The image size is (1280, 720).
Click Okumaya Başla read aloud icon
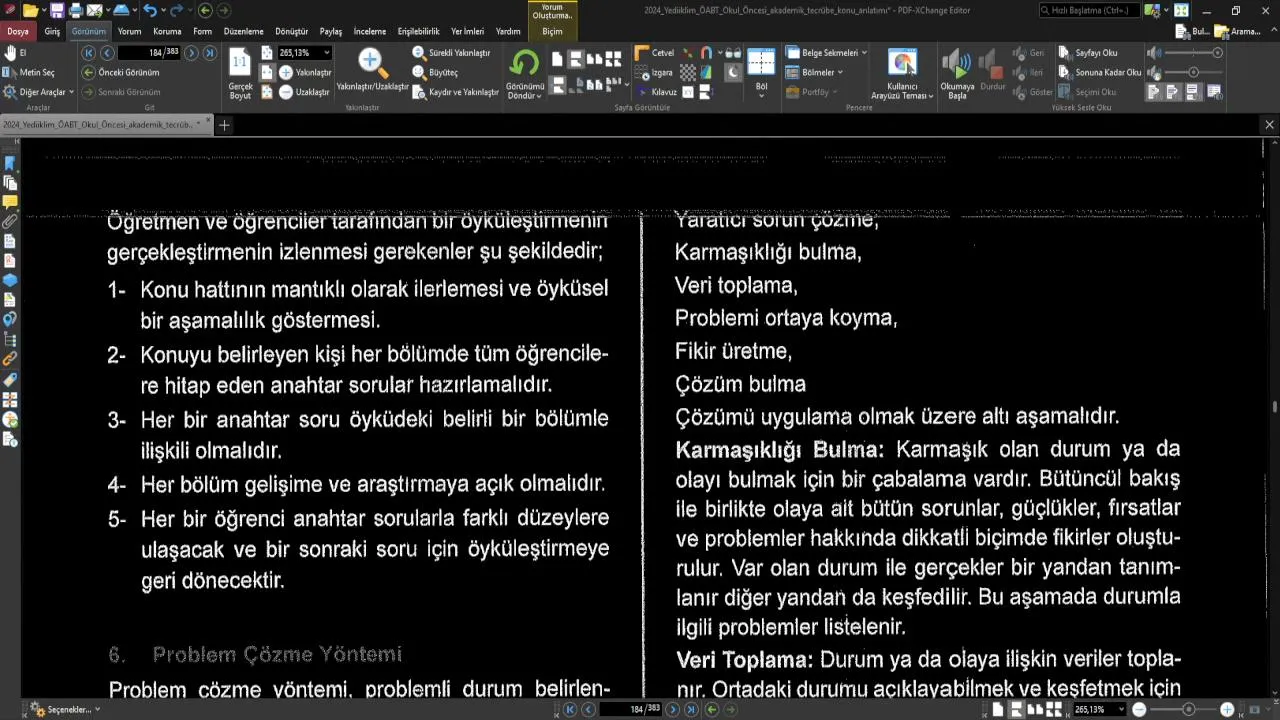(957, 74)
